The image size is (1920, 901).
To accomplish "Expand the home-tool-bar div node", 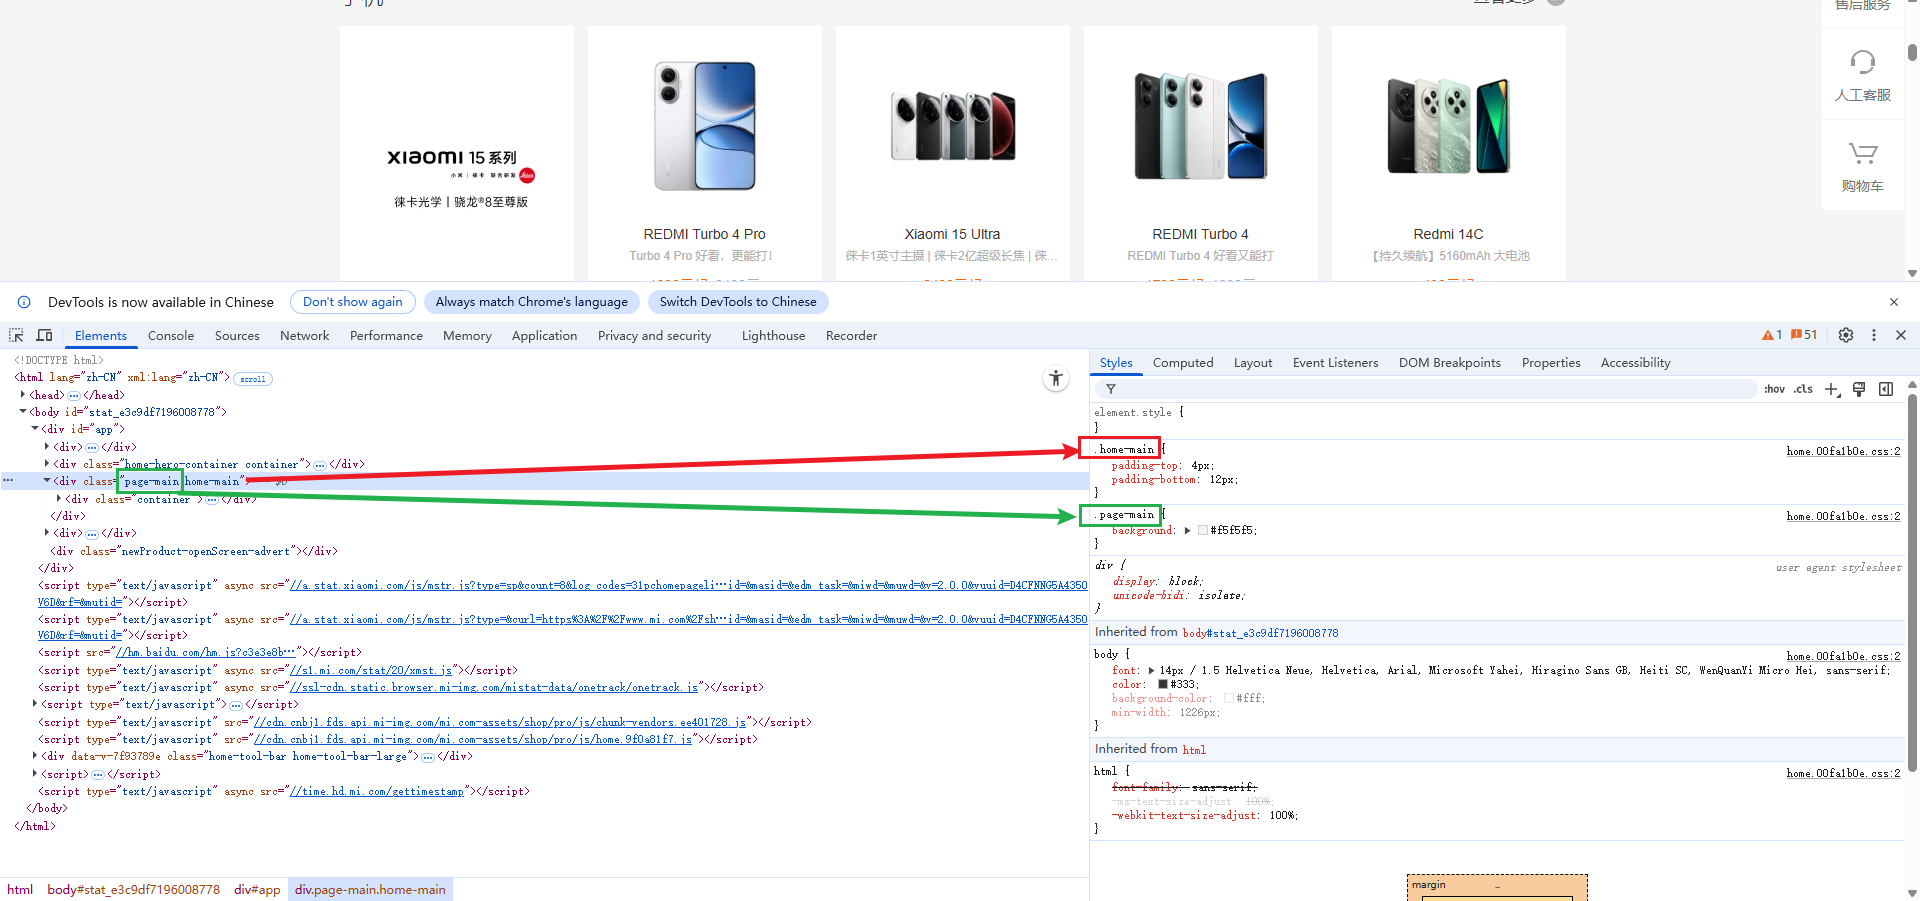I will point(35,756).
